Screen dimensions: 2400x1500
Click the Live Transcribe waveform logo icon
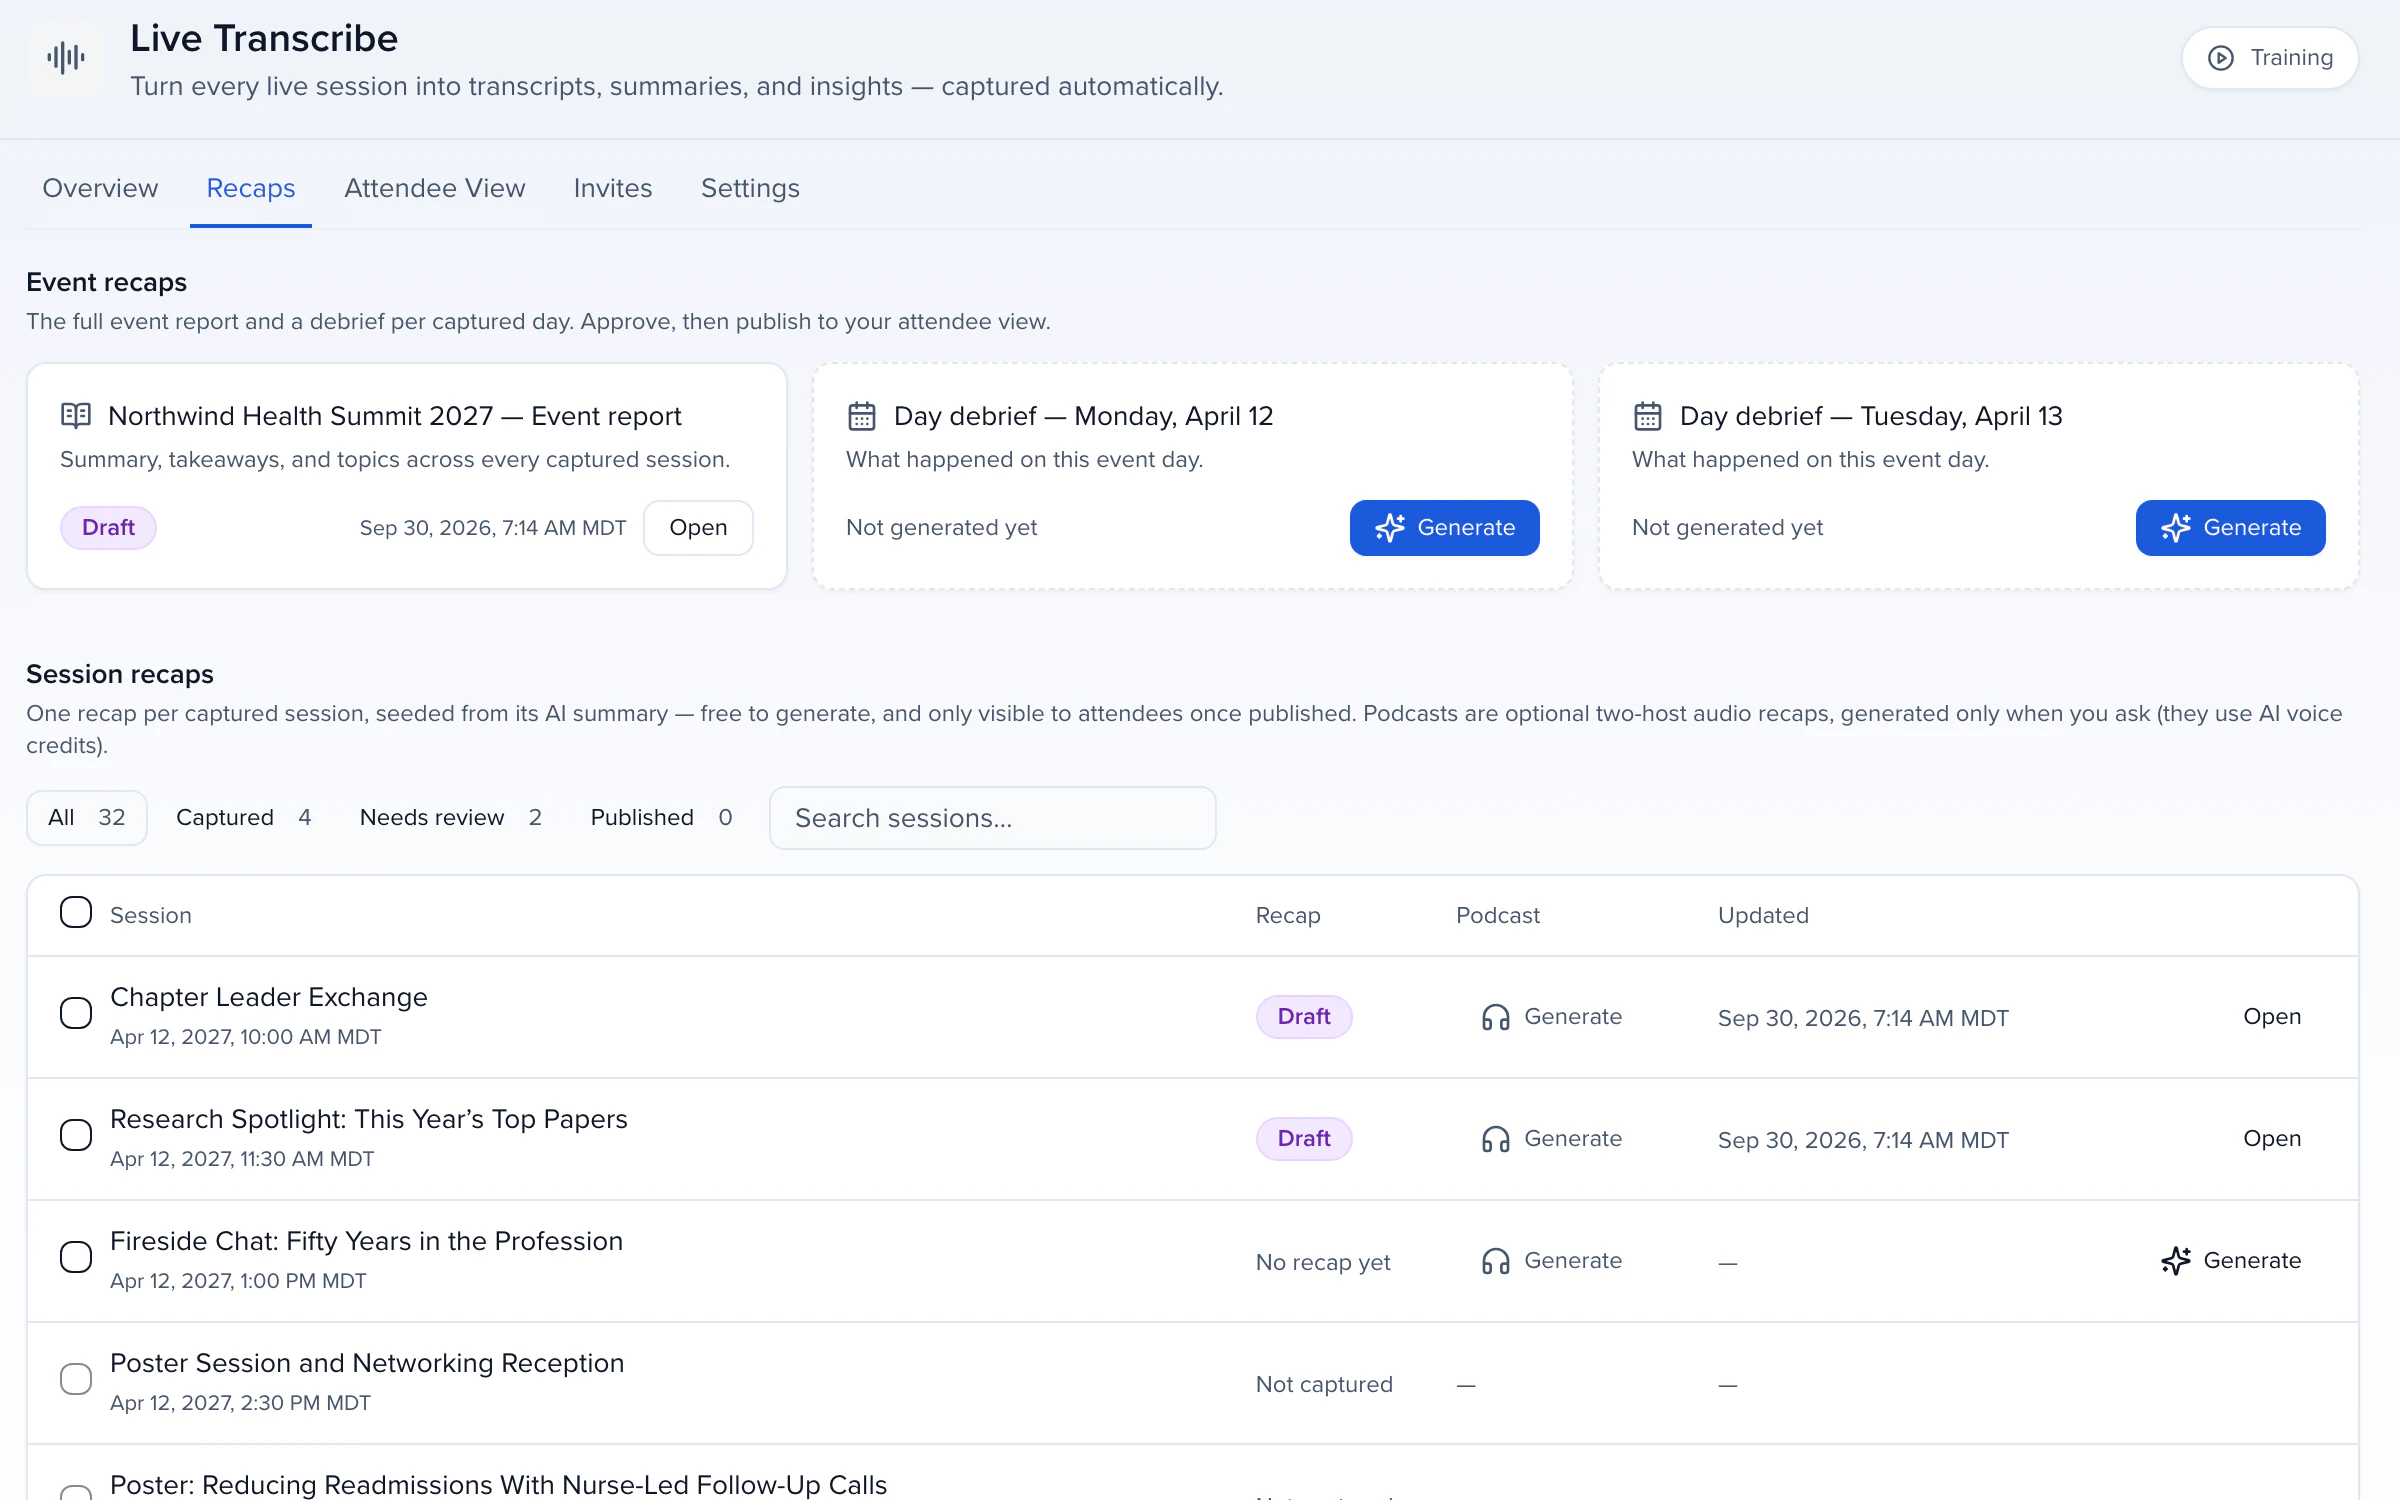[66, 58]
